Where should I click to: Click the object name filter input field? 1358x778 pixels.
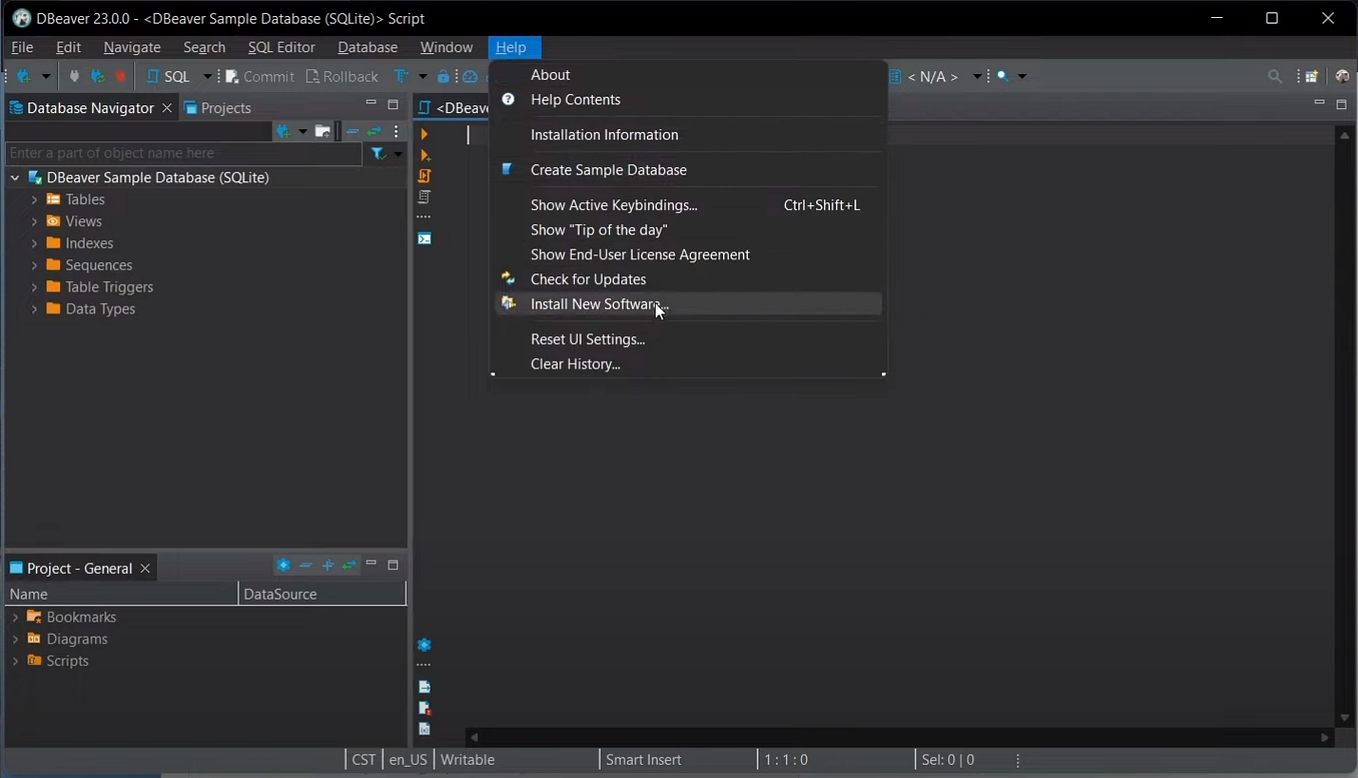click(x=183, y=153)
